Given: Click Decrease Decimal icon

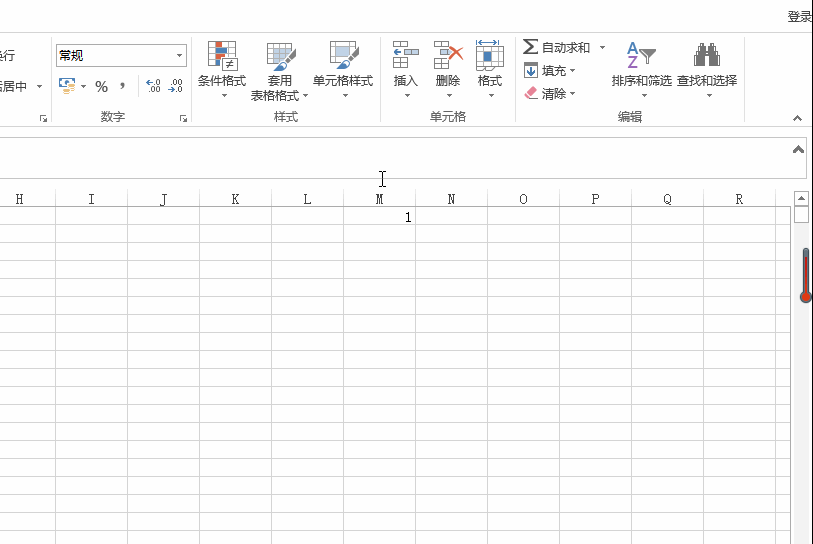Looking at the screenshot, I should [x=176, y=86].
